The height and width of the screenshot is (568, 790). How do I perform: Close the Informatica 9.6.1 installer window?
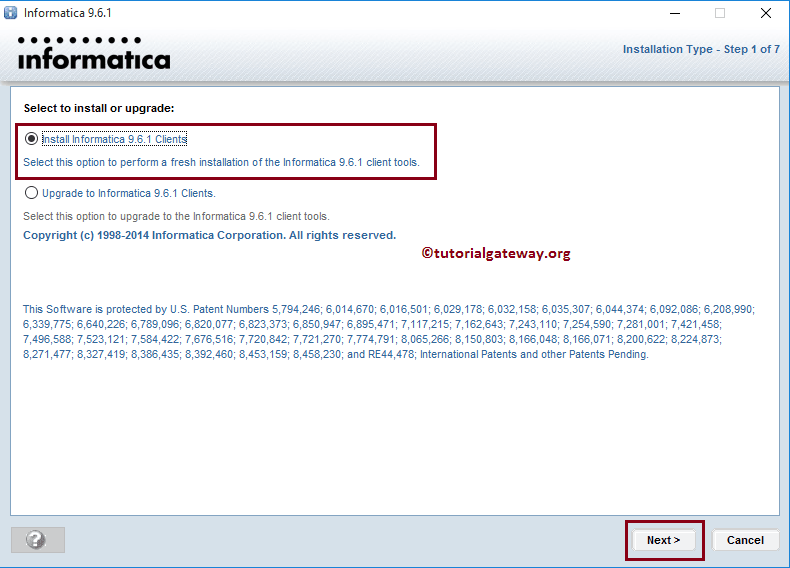(766, 13)
